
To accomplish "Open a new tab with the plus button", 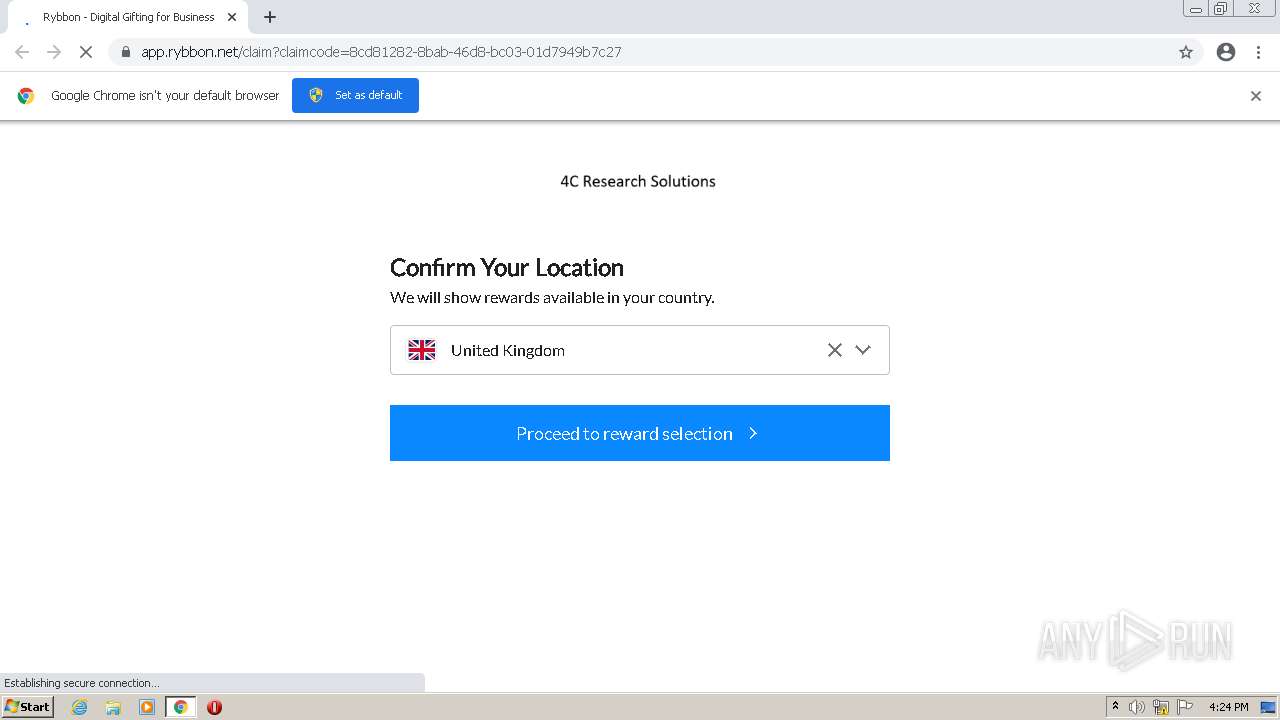I will 270,17.
